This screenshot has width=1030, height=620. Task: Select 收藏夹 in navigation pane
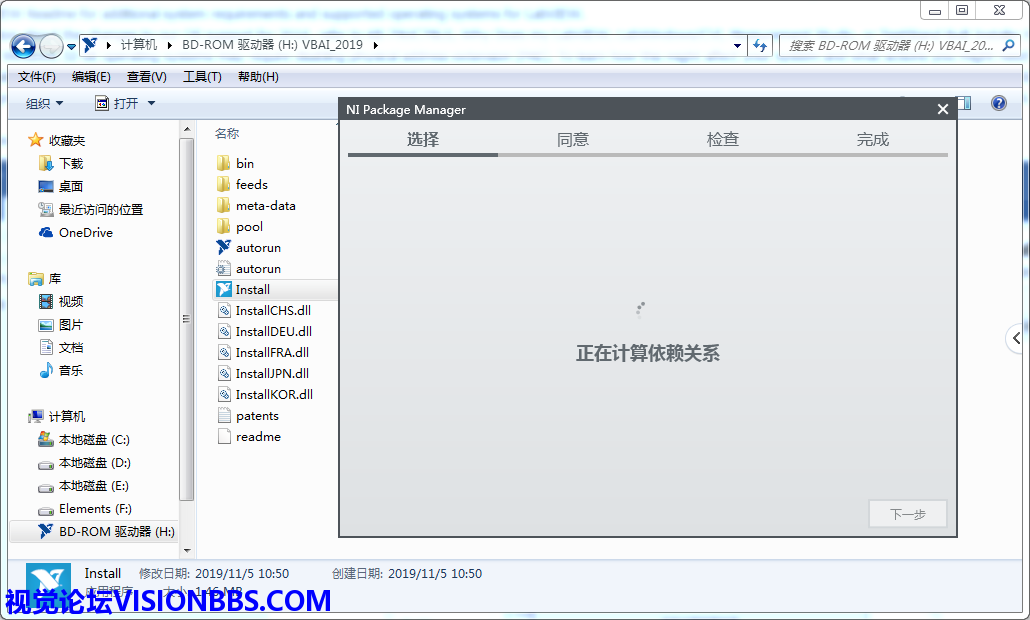57,141
